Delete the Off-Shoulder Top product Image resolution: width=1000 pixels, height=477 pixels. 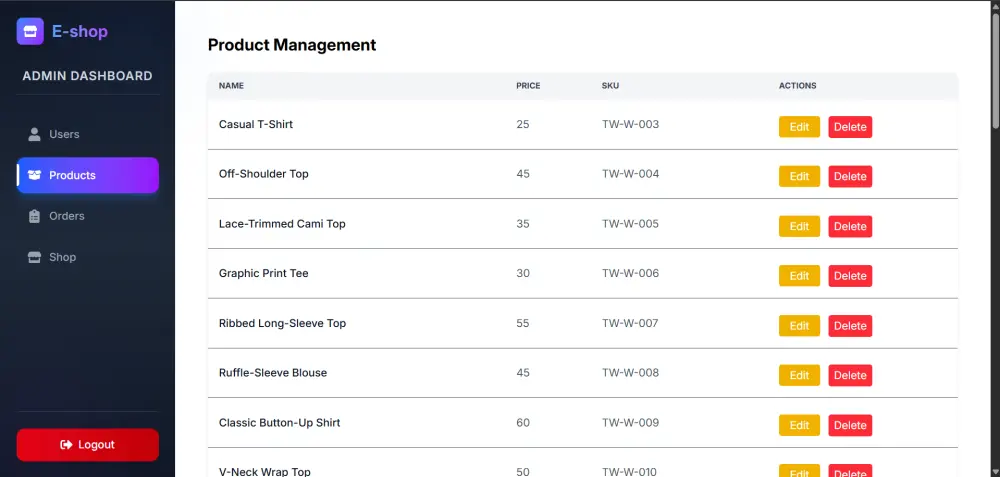pos(850,177)
